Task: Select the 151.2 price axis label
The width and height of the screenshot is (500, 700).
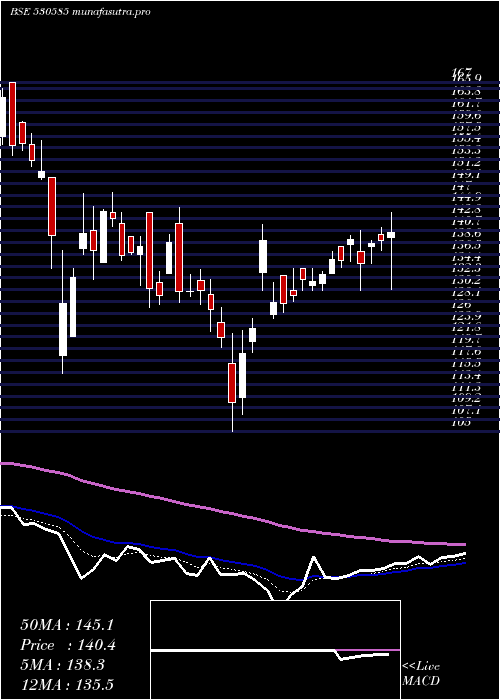Action: click(466, 163)
